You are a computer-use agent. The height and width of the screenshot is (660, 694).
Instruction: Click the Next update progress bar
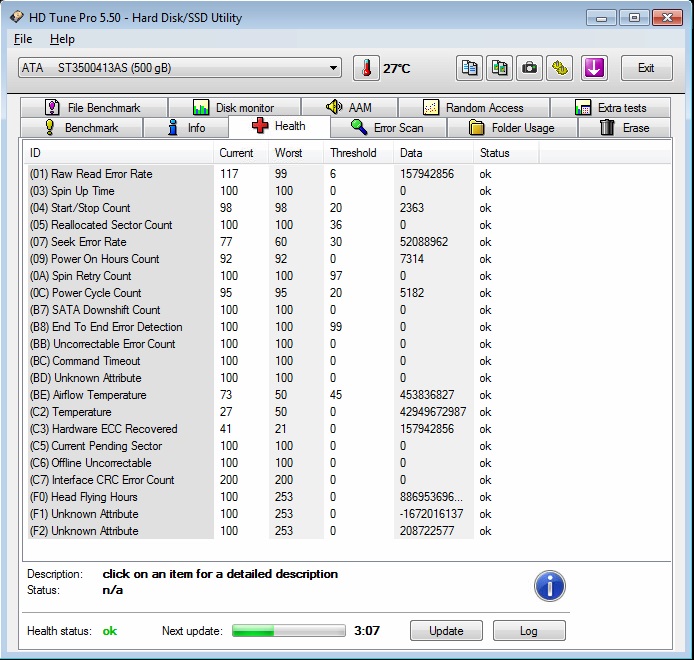(289, 630)
